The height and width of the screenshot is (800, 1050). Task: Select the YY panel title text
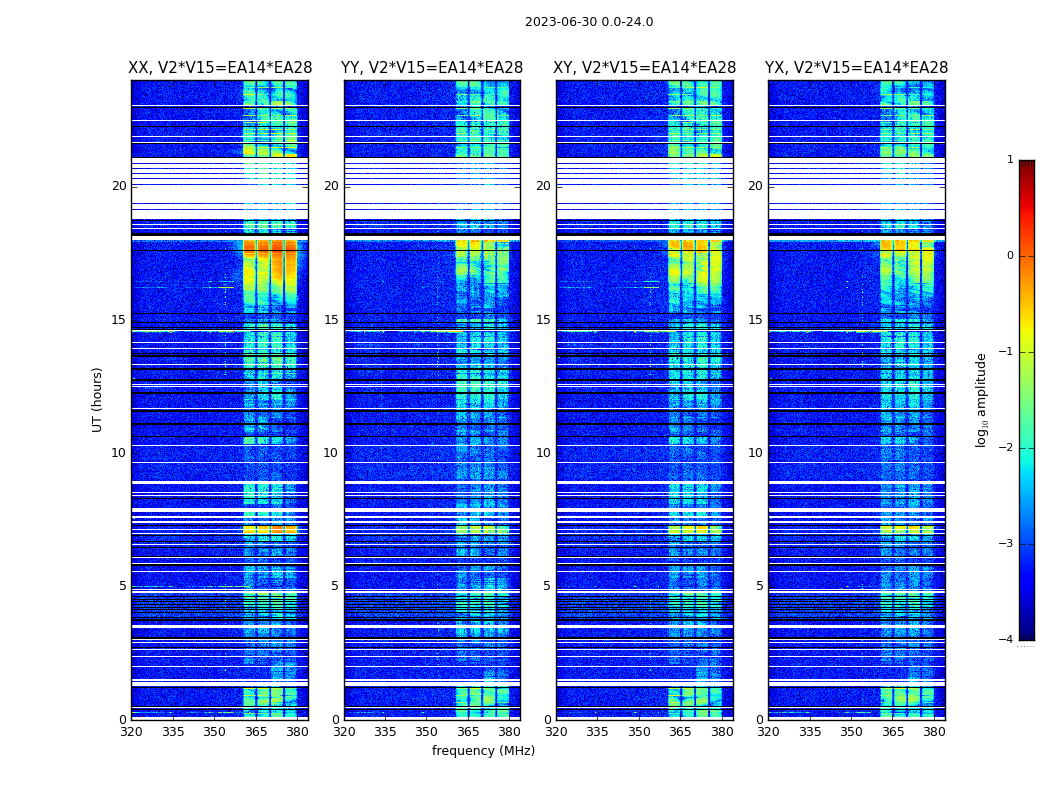coord(432,68)
